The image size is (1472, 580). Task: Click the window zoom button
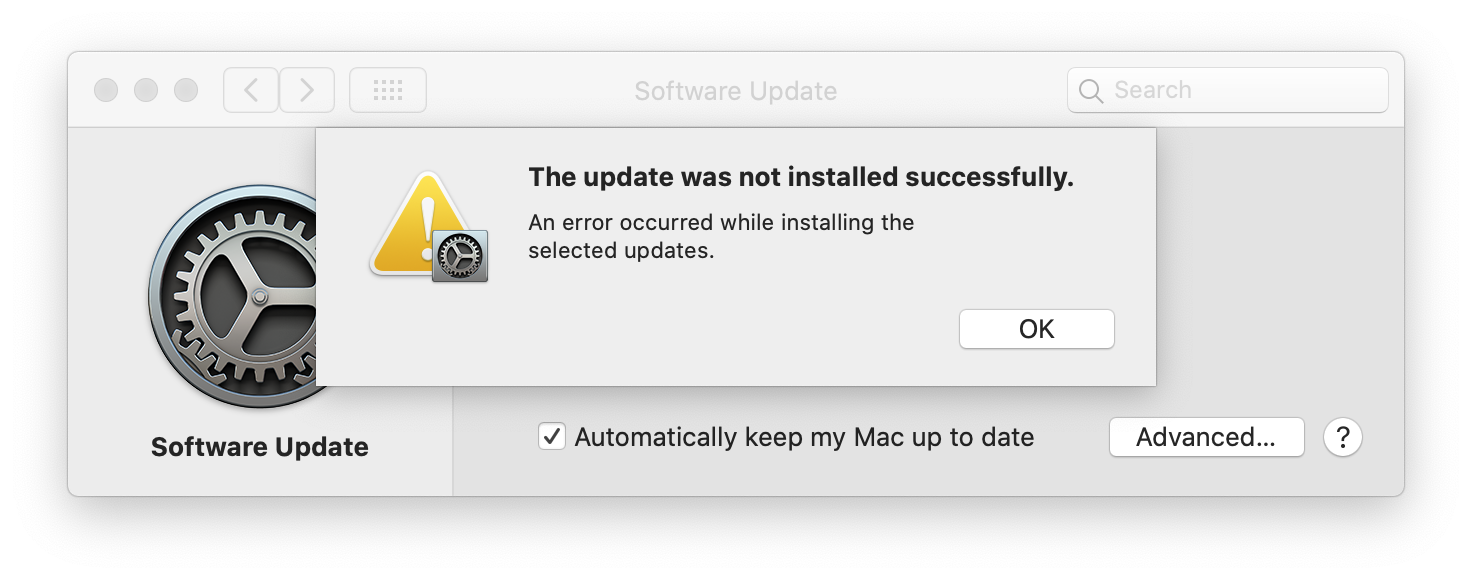click(x=186, y=90)
